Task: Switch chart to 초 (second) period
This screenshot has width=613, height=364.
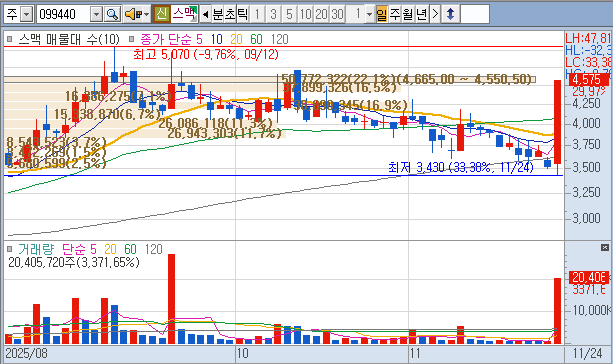Action: 230,14
